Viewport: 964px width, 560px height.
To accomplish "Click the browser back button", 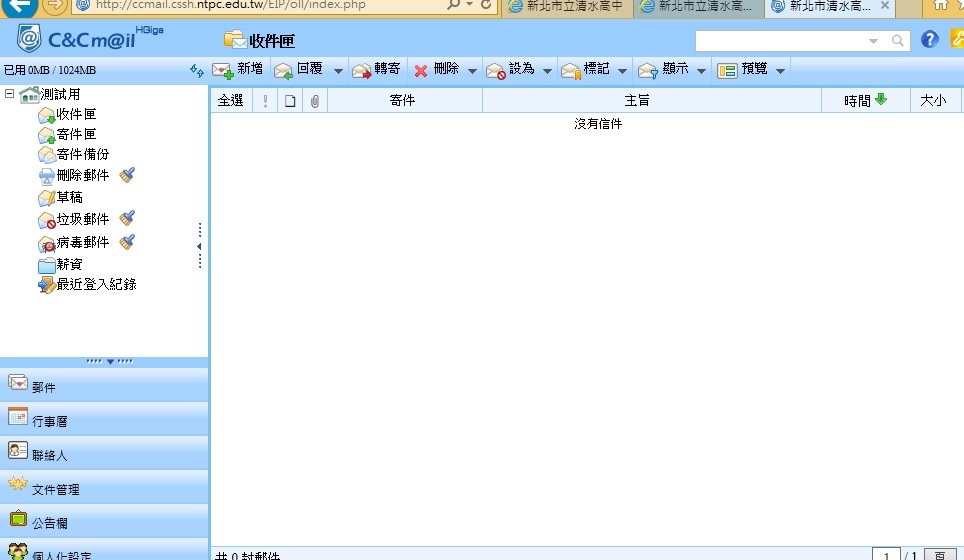I will [20, 6].
